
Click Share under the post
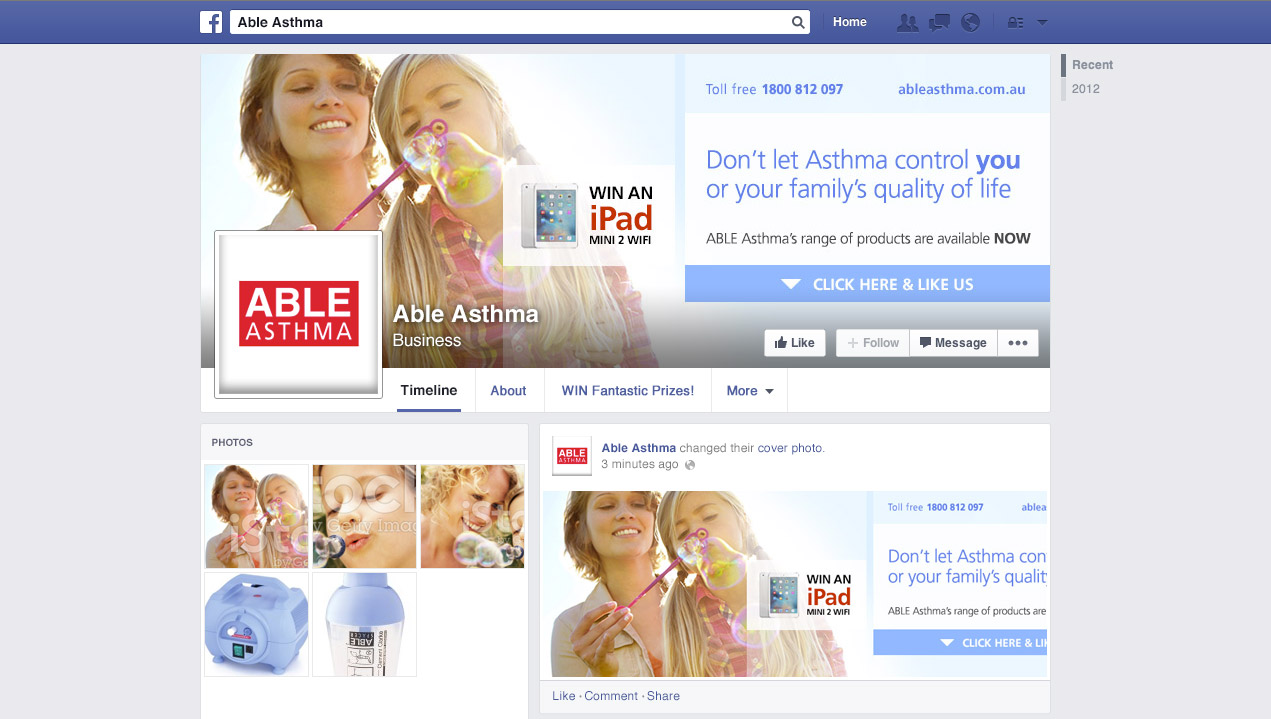[x=663, y=696]
